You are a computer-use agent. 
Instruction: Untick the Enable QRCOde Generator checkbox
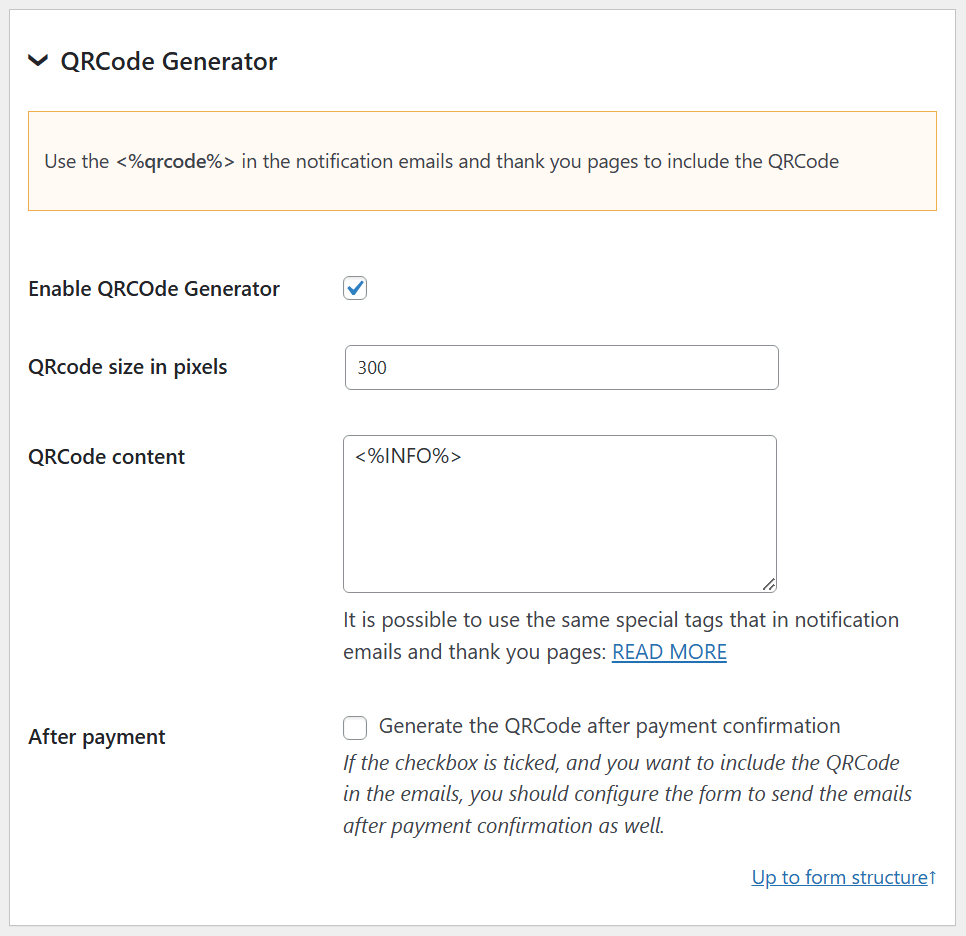pyautogui.click(x=355, y=289)
